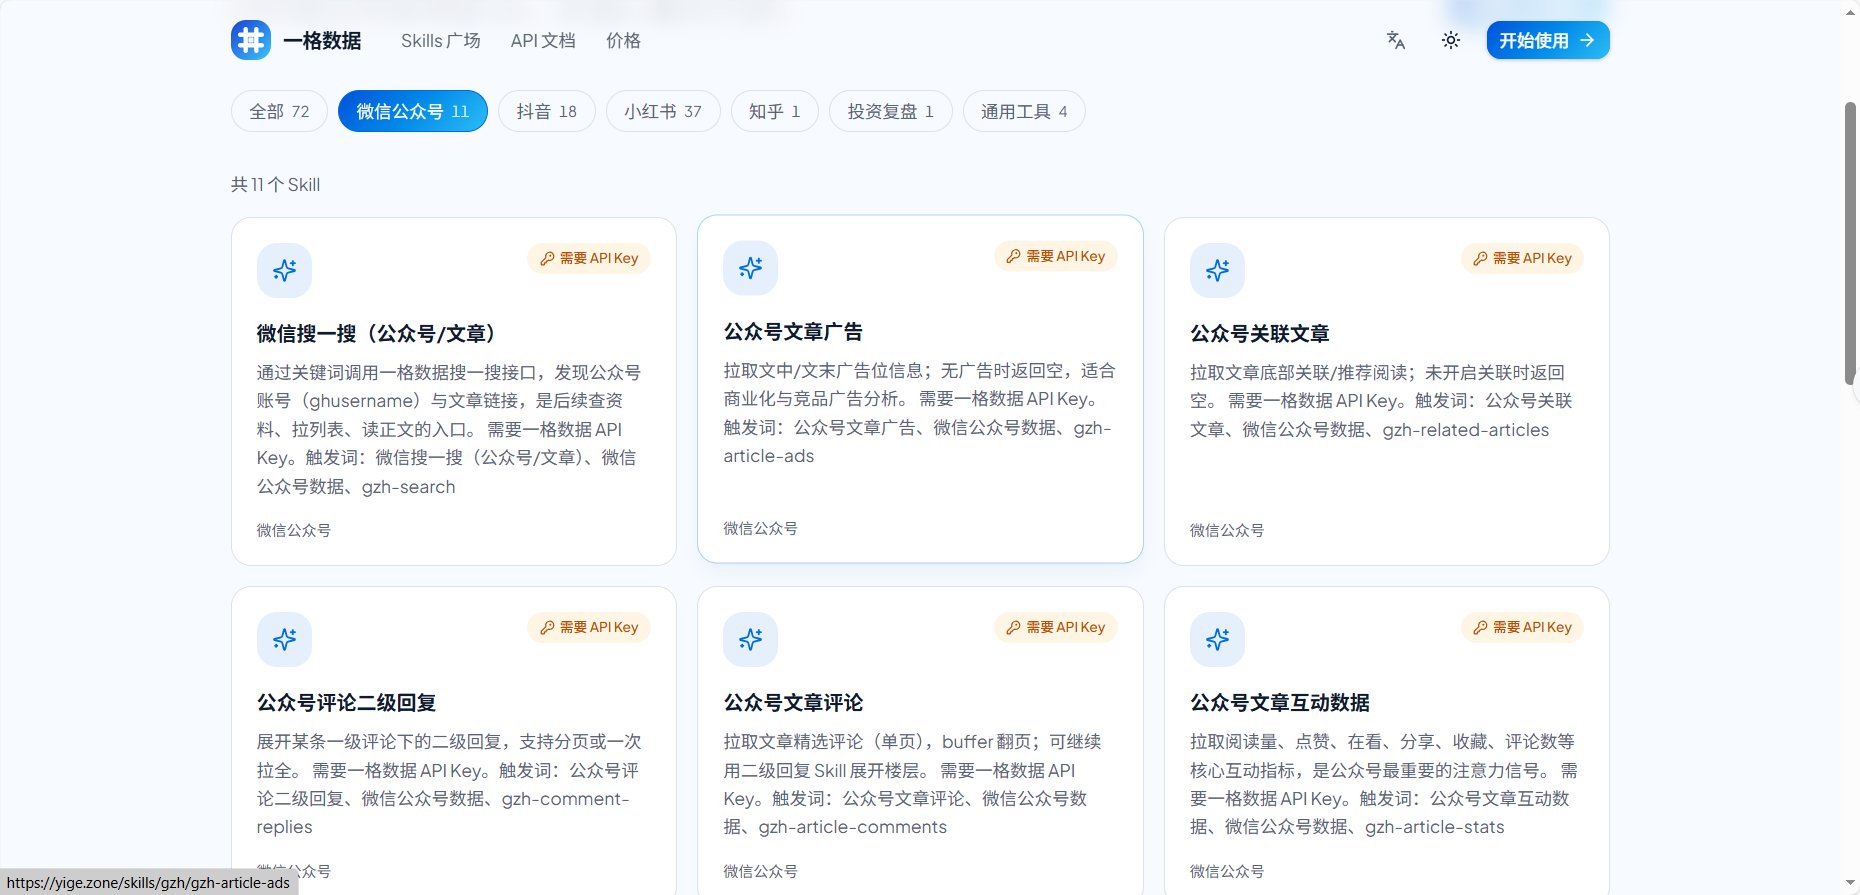The width and height of the screenshot is (1860, 895).
Task: Open API 文档 in the top navigation
Action: [543, 40]
